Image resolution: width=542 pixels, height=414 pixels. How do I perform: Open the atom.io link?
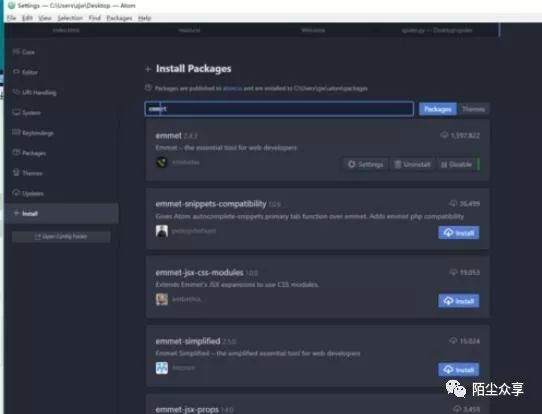[x=232, y=88]
